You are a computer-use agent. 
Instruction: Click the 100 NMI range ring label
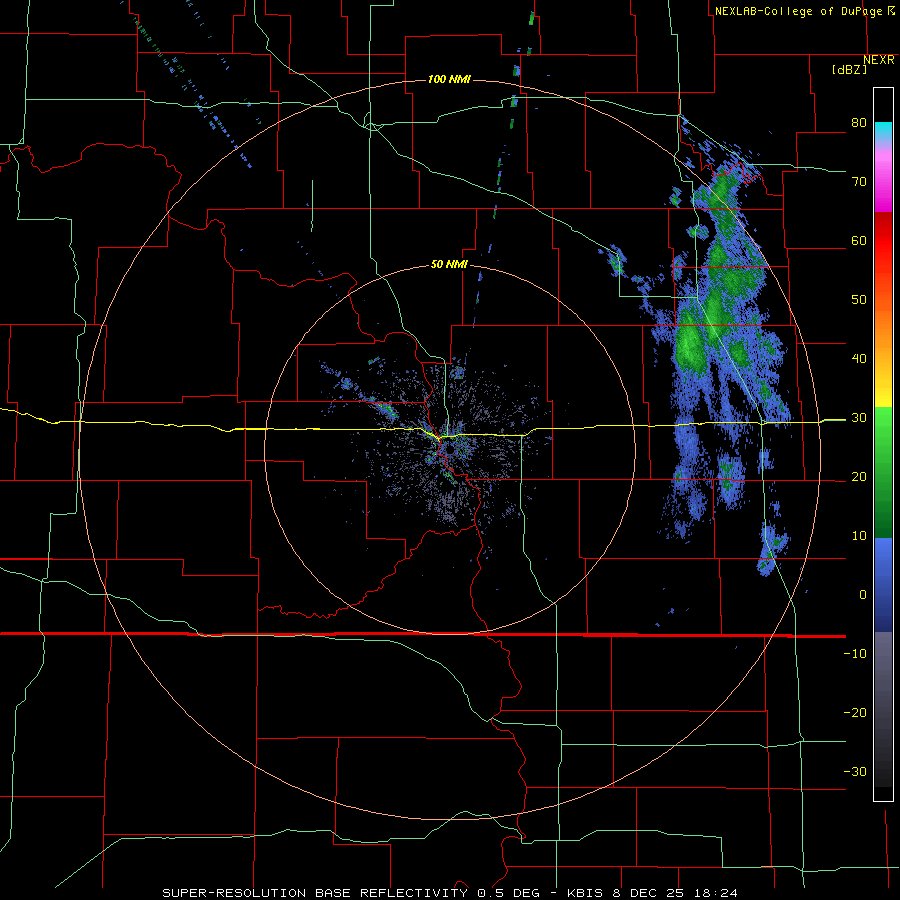449,79
